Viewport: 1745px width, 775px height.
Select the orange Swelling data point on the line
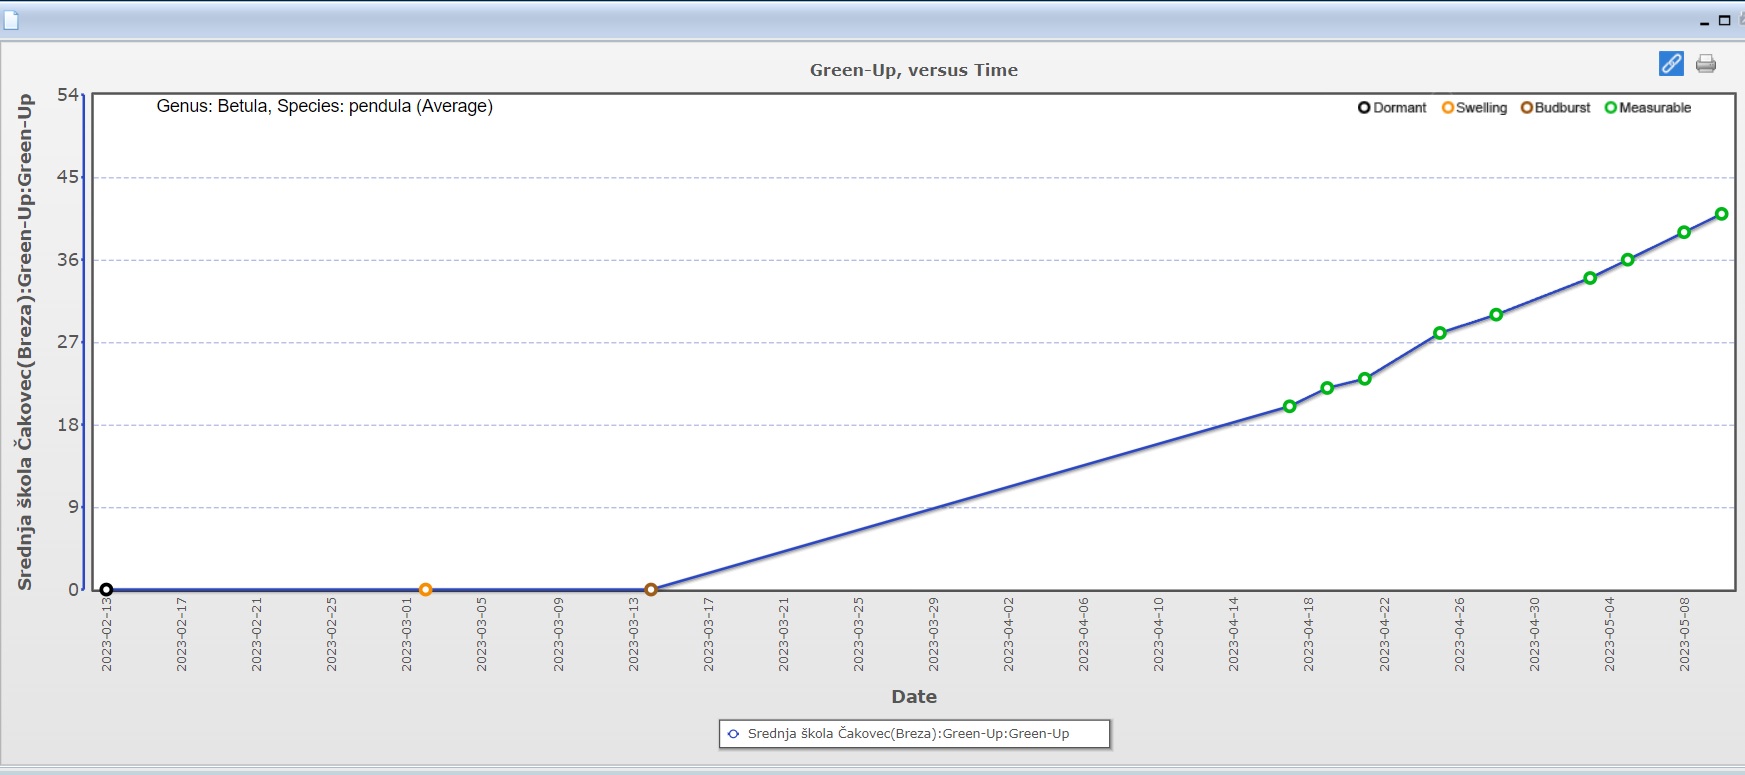tap(425, 590)
